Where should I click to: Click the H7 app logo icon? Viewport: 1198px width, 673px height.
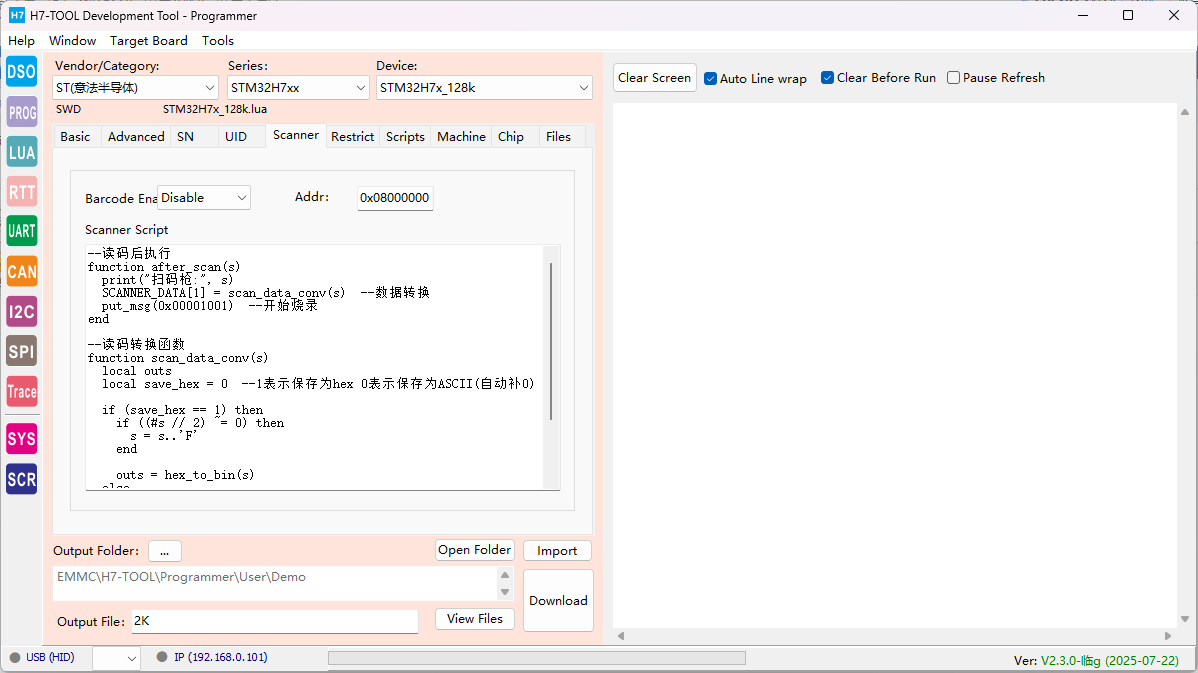(16, 15)
